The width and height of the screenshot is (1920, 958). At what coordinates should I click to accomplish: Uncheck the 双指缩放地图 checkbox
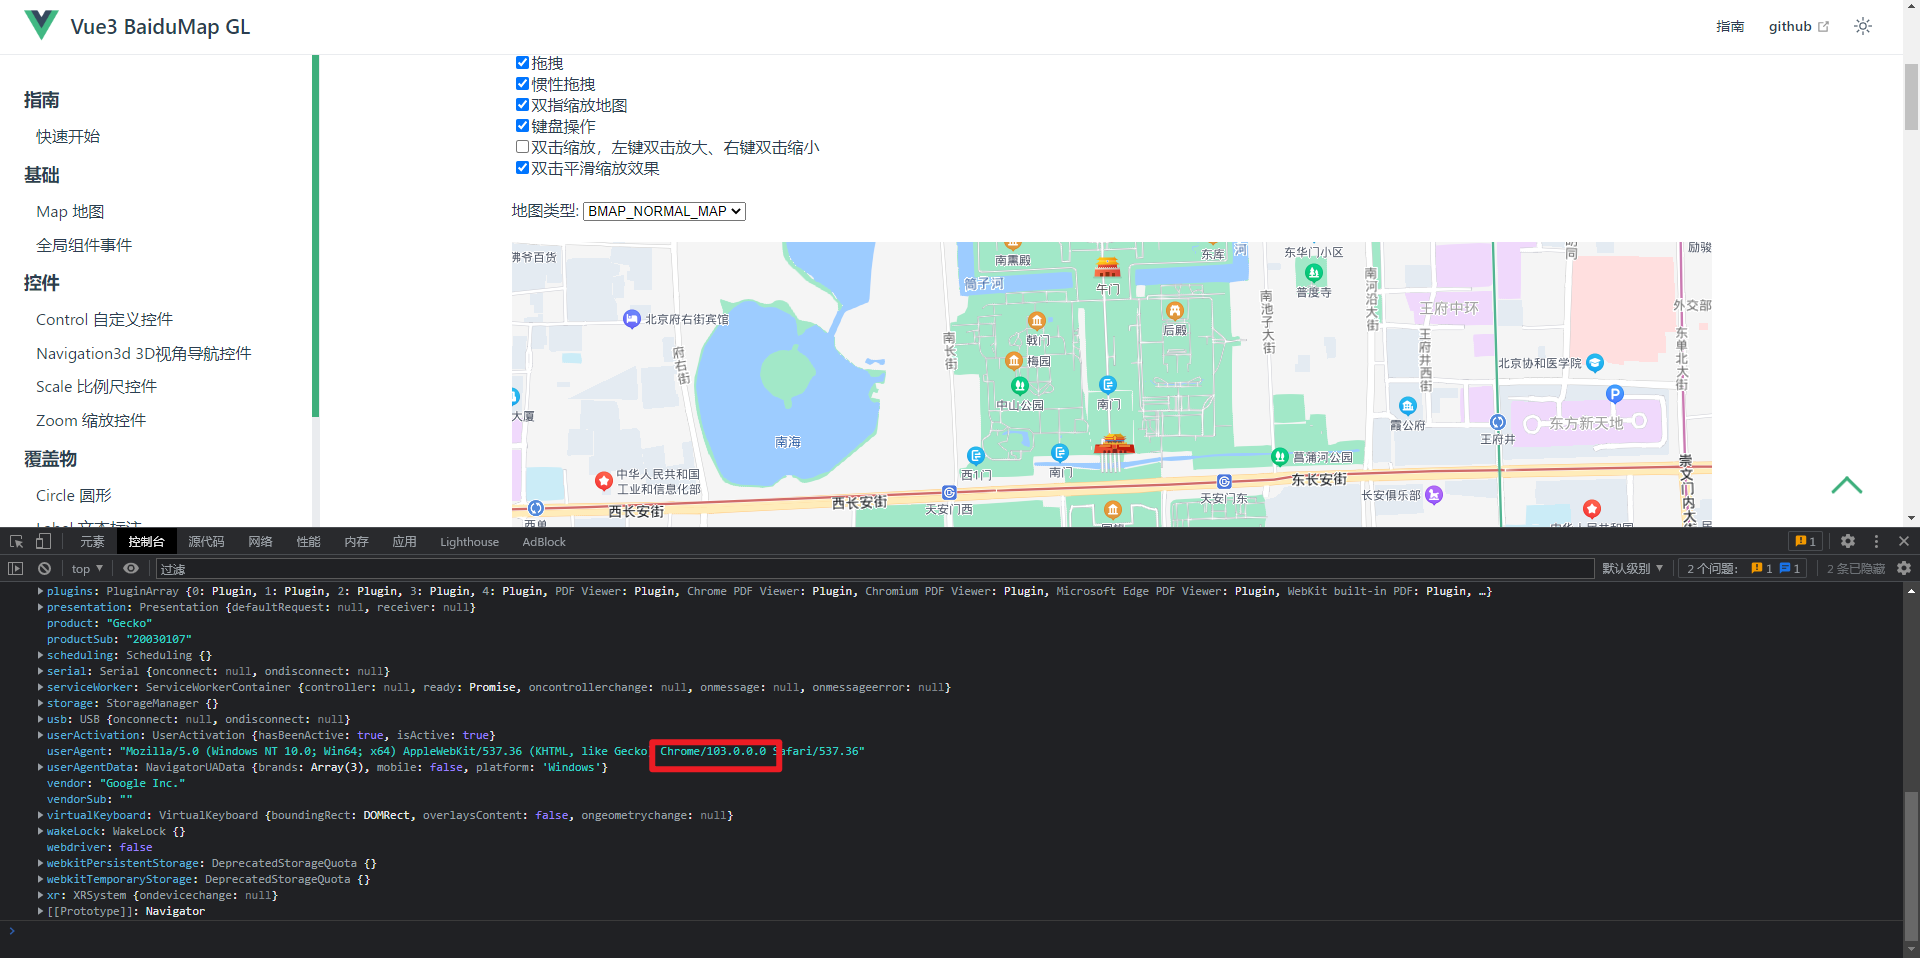point(522,104)
